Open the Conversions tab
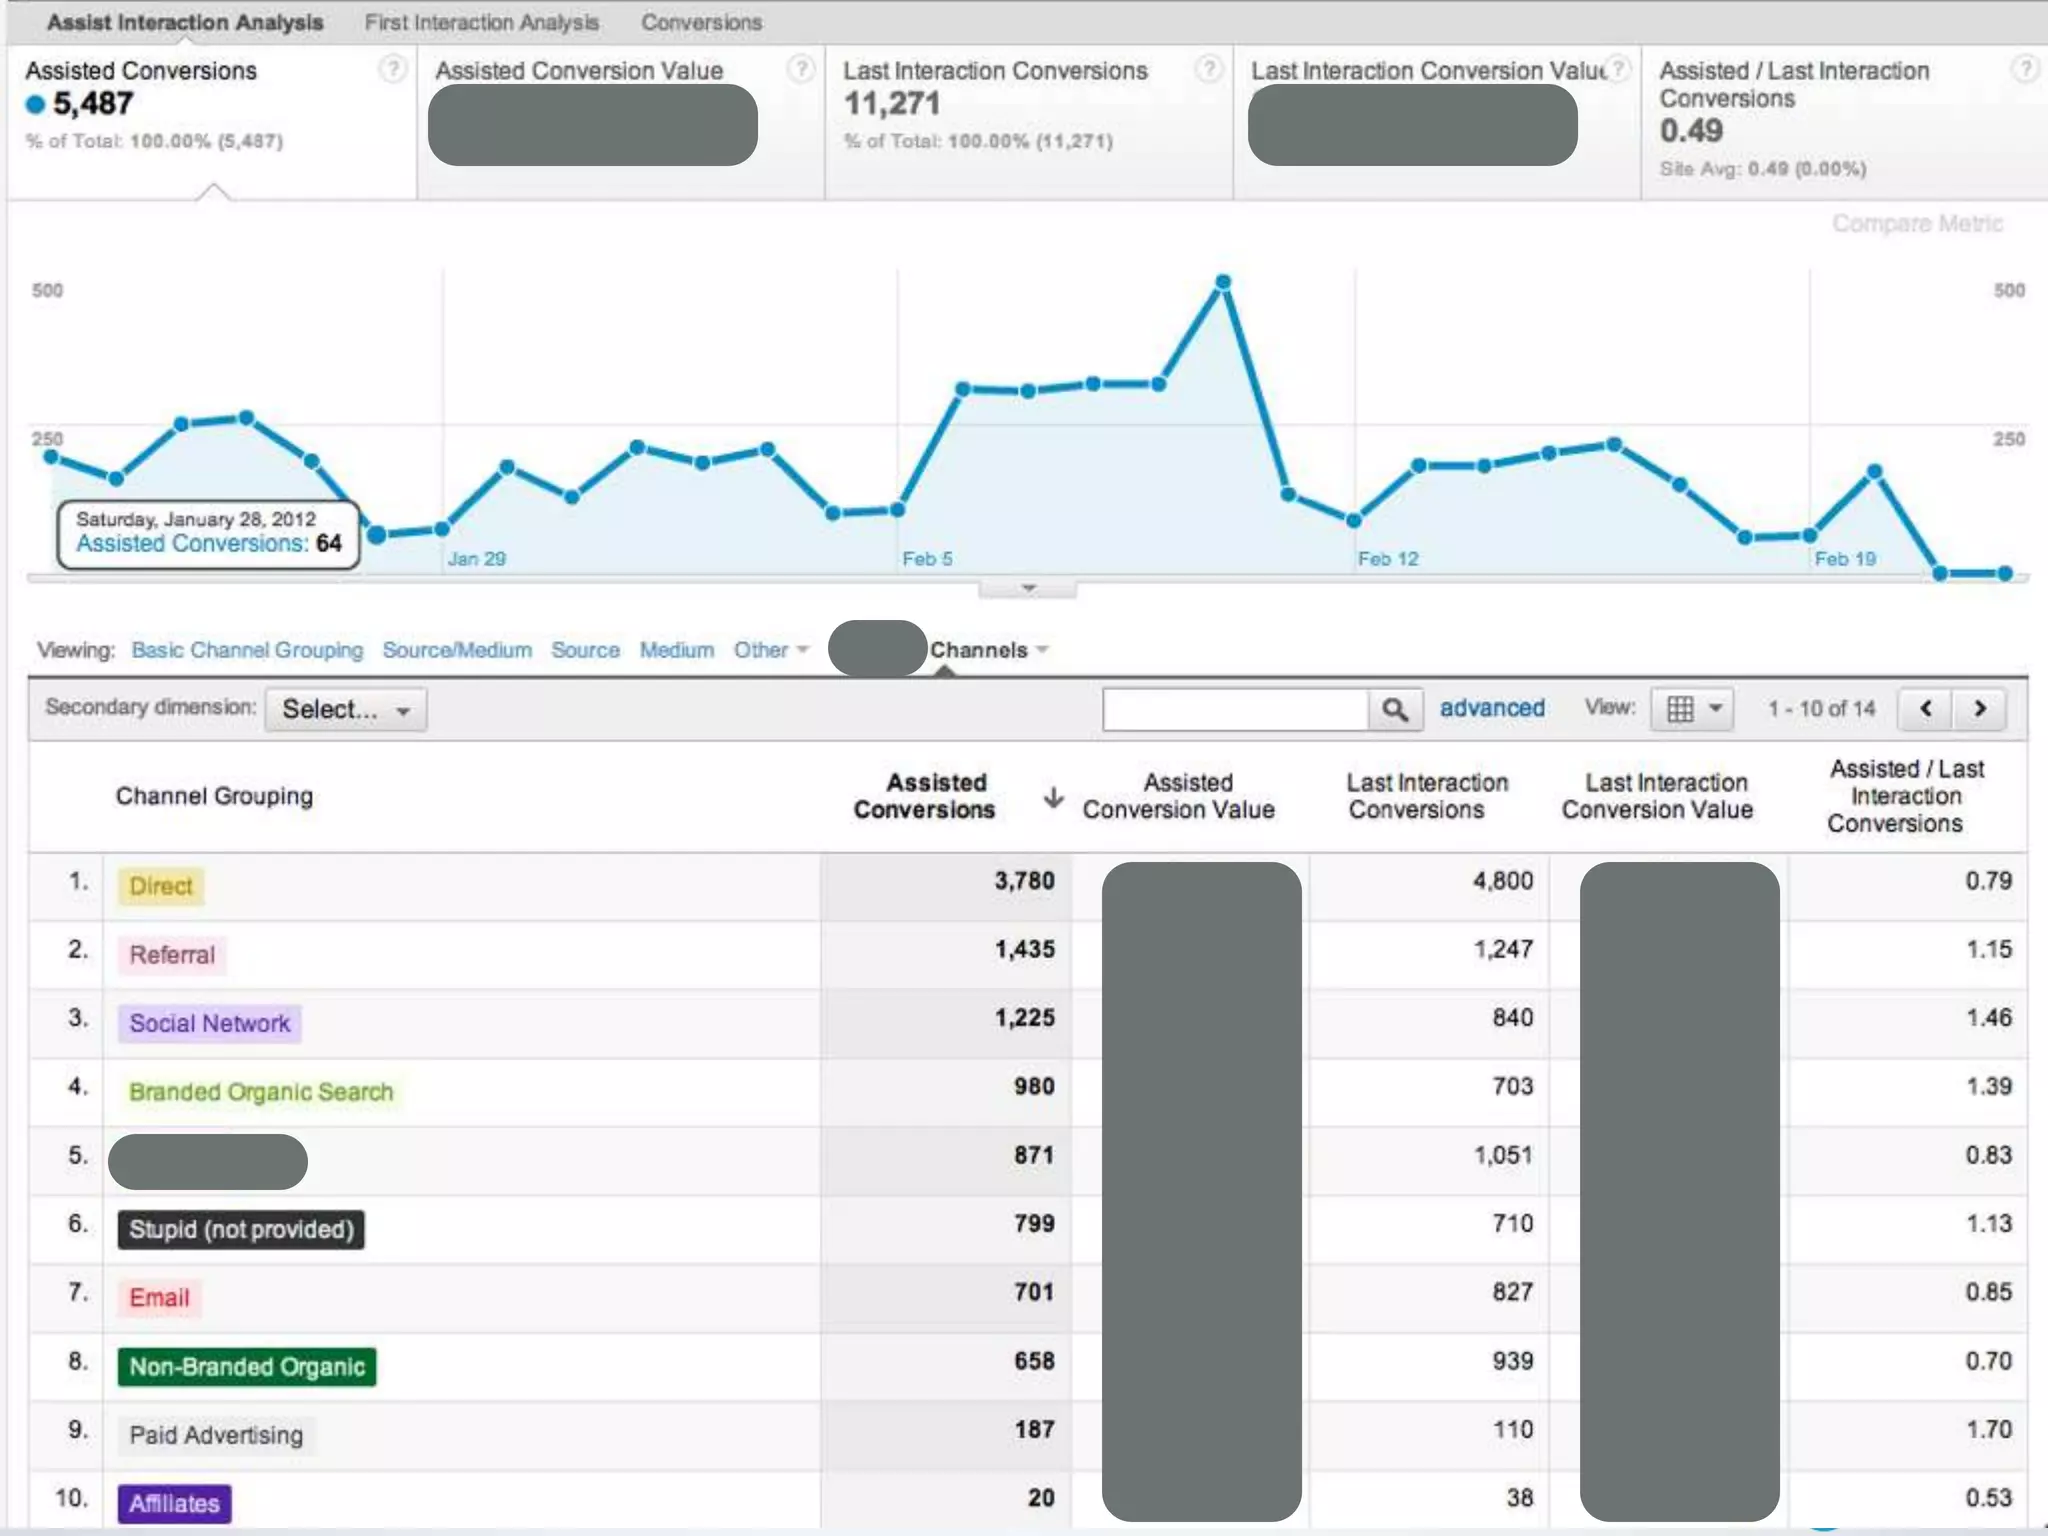 point(701,22)
